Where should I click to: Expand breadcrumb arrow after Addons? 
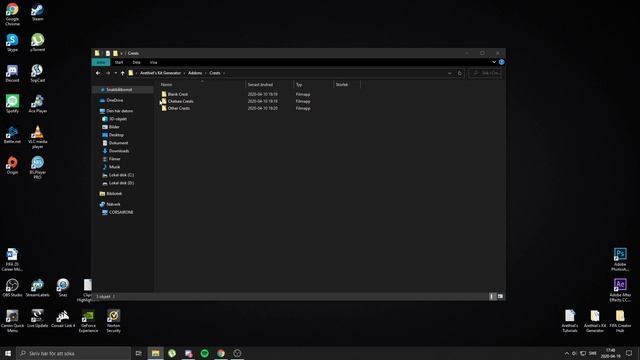pos(205,73)
